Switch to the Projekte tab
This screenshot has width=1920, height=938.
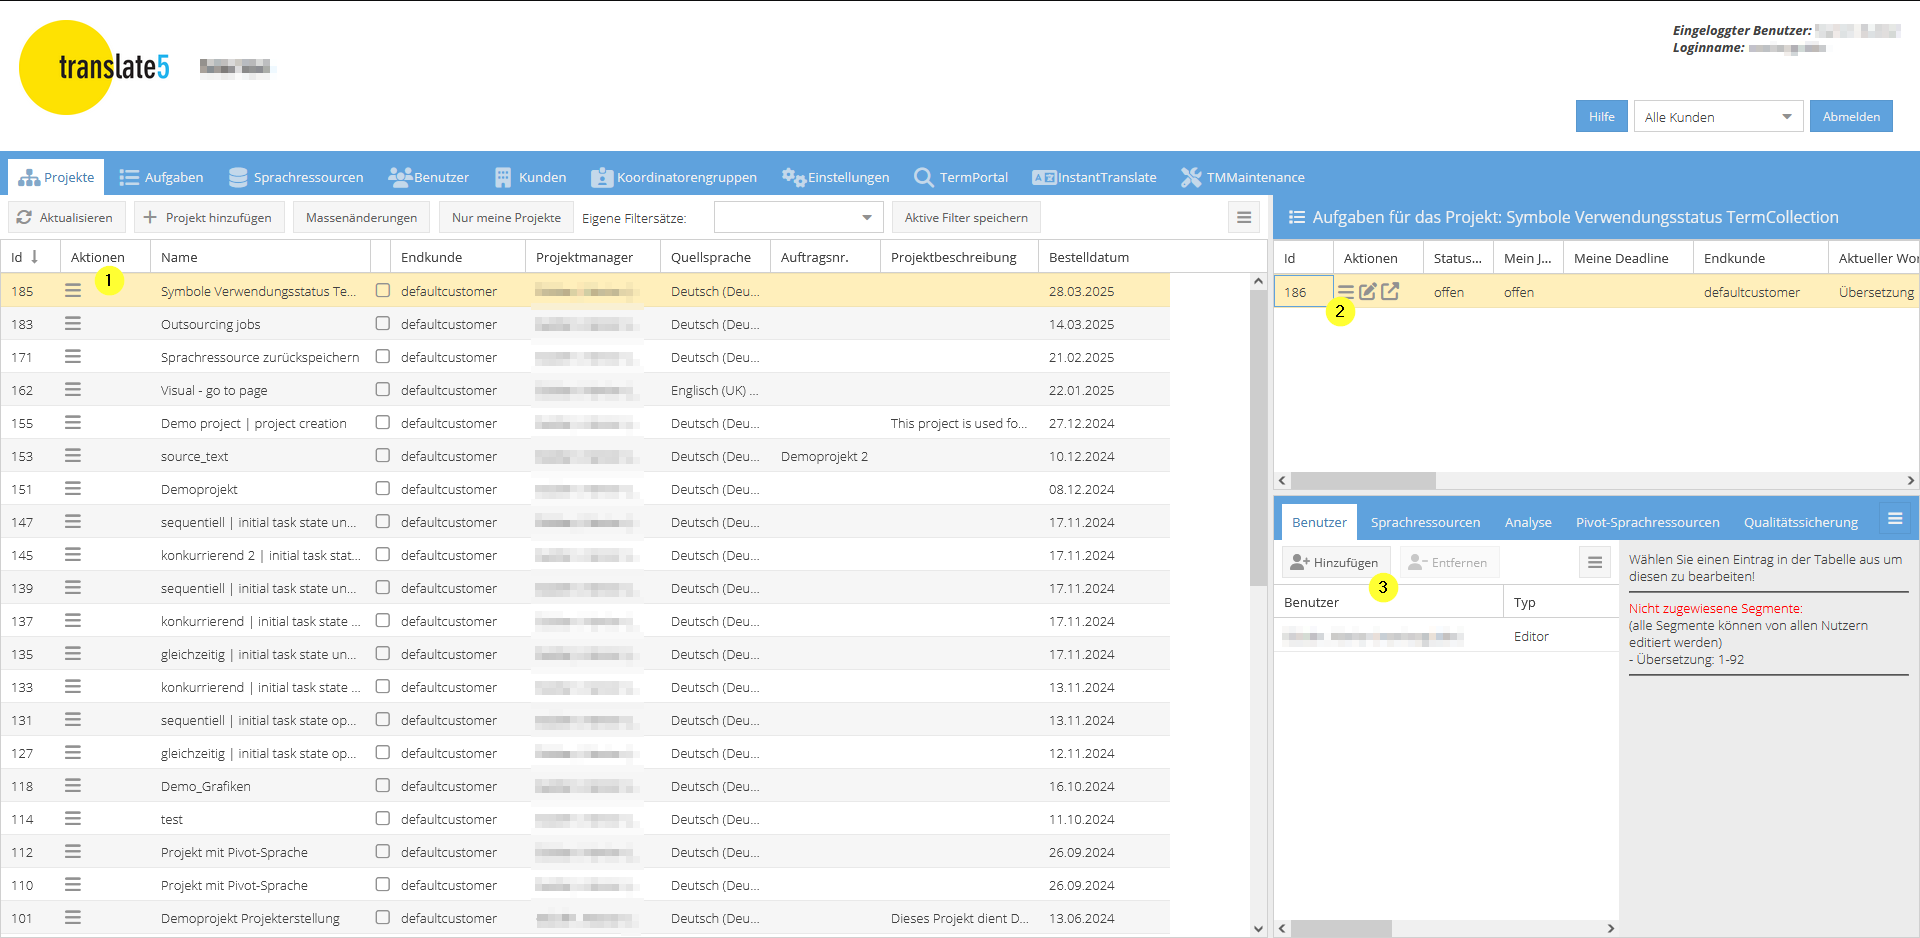tap(57, 177)
